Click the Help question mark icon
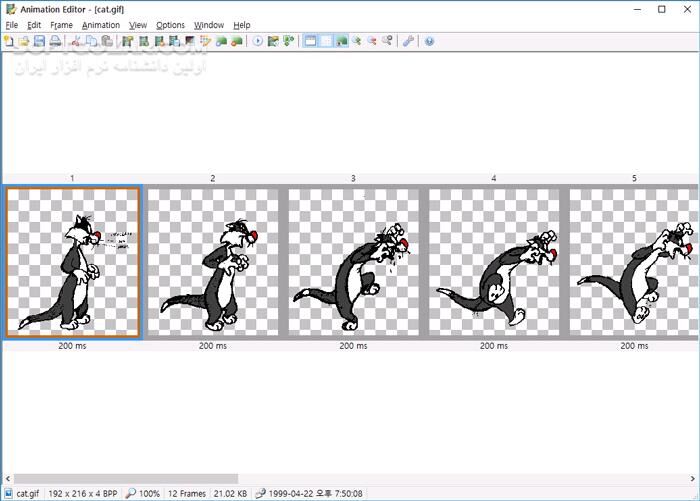This screenshot has width=700, height=501. tap(429, 41)
